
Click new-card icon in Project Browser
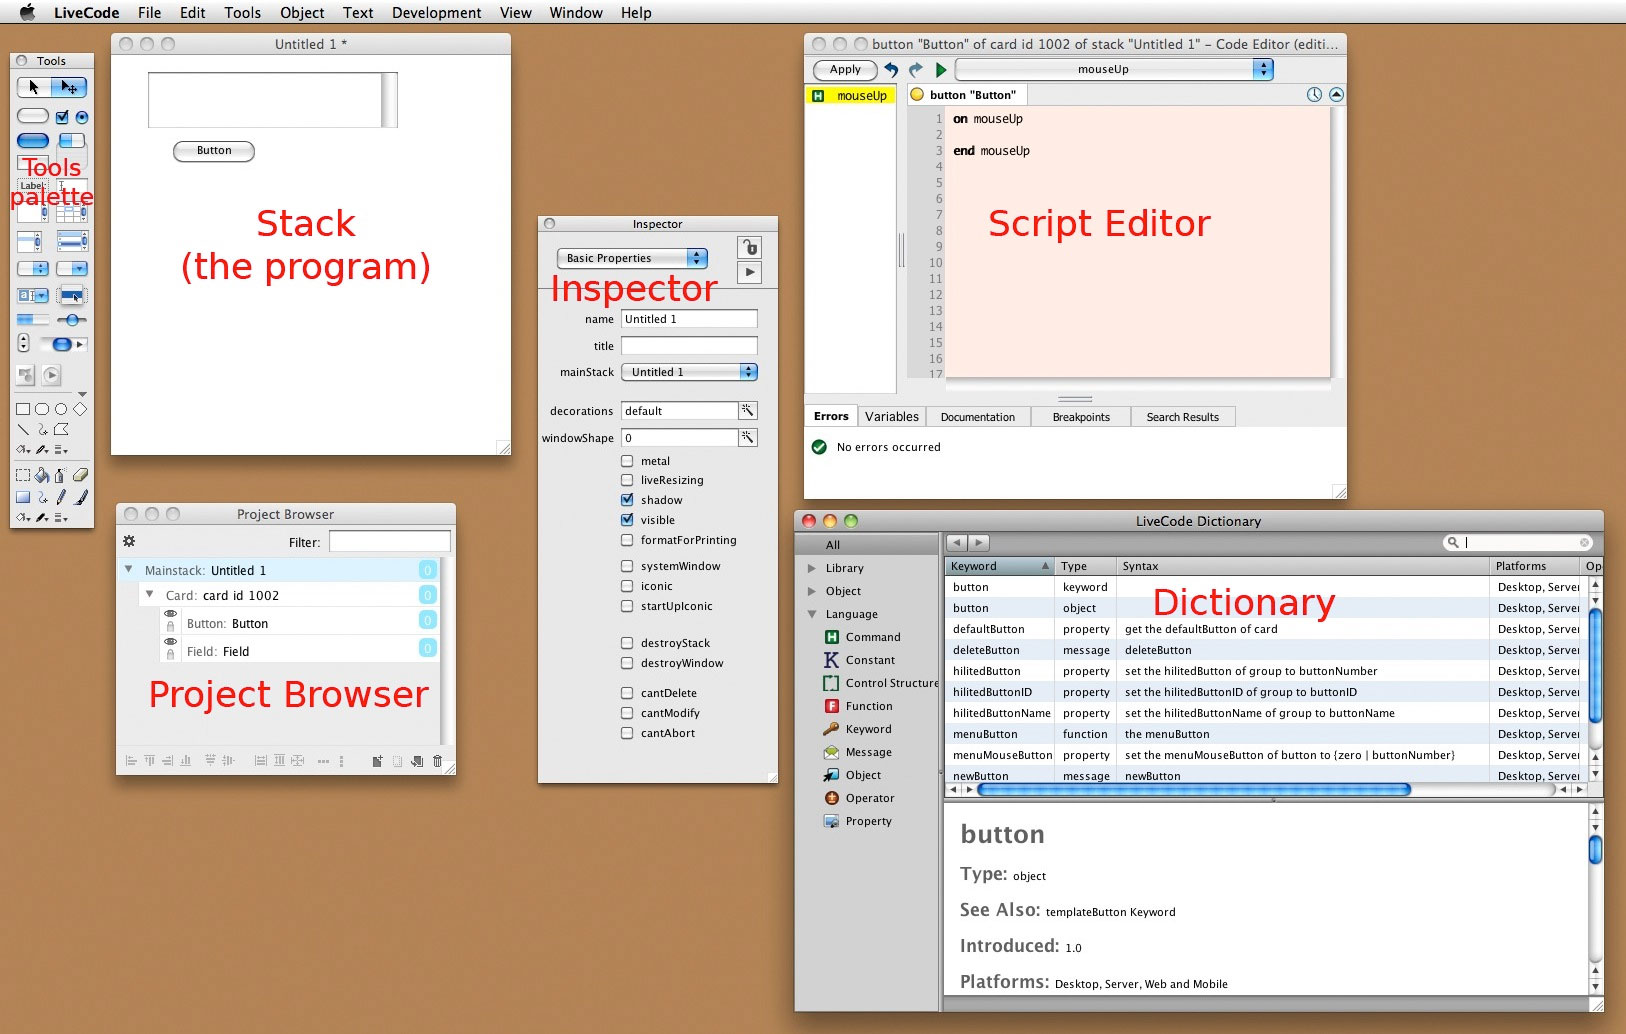click(377, 761)
